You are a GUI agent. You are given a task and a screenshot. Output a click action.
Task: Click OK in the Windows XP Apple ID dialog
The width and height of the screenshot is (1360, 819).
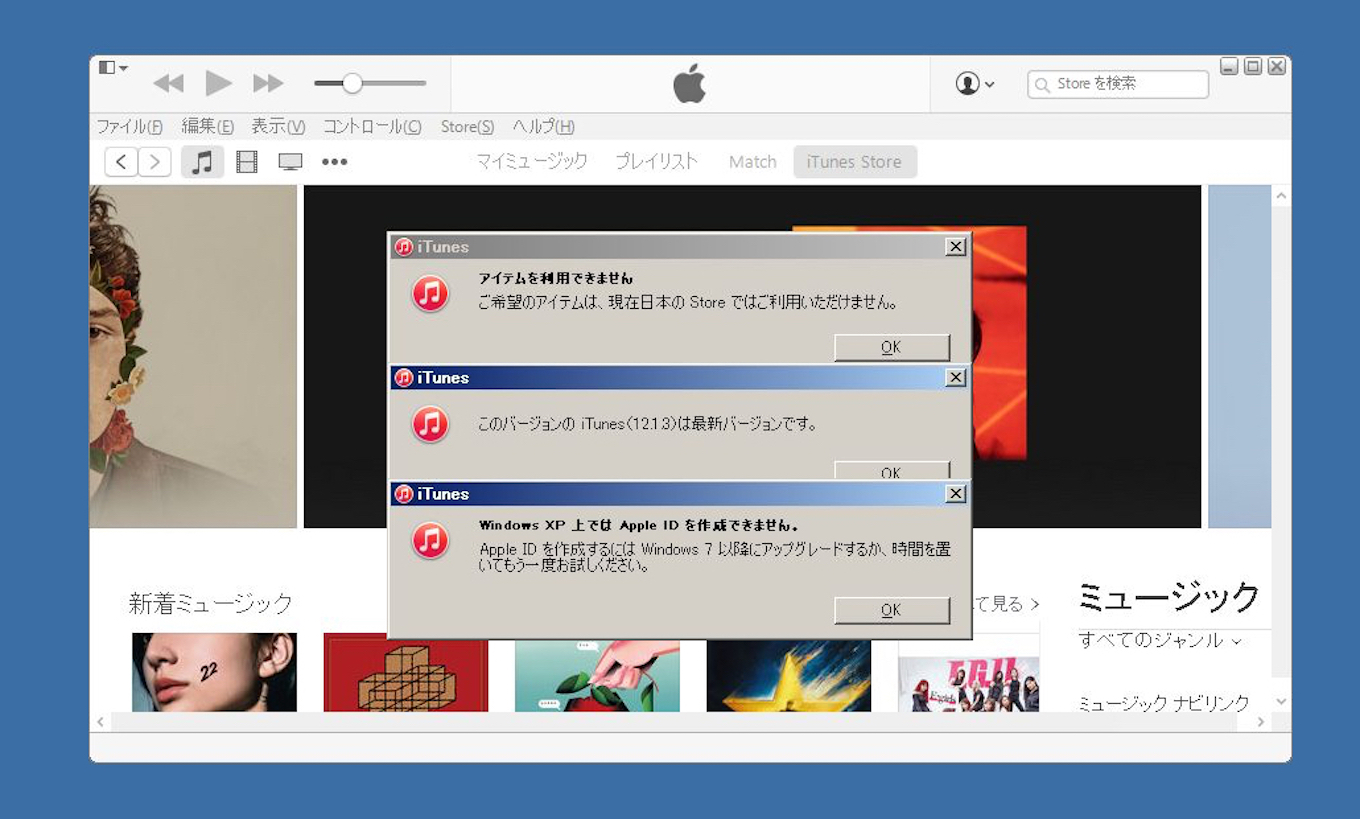891,610
